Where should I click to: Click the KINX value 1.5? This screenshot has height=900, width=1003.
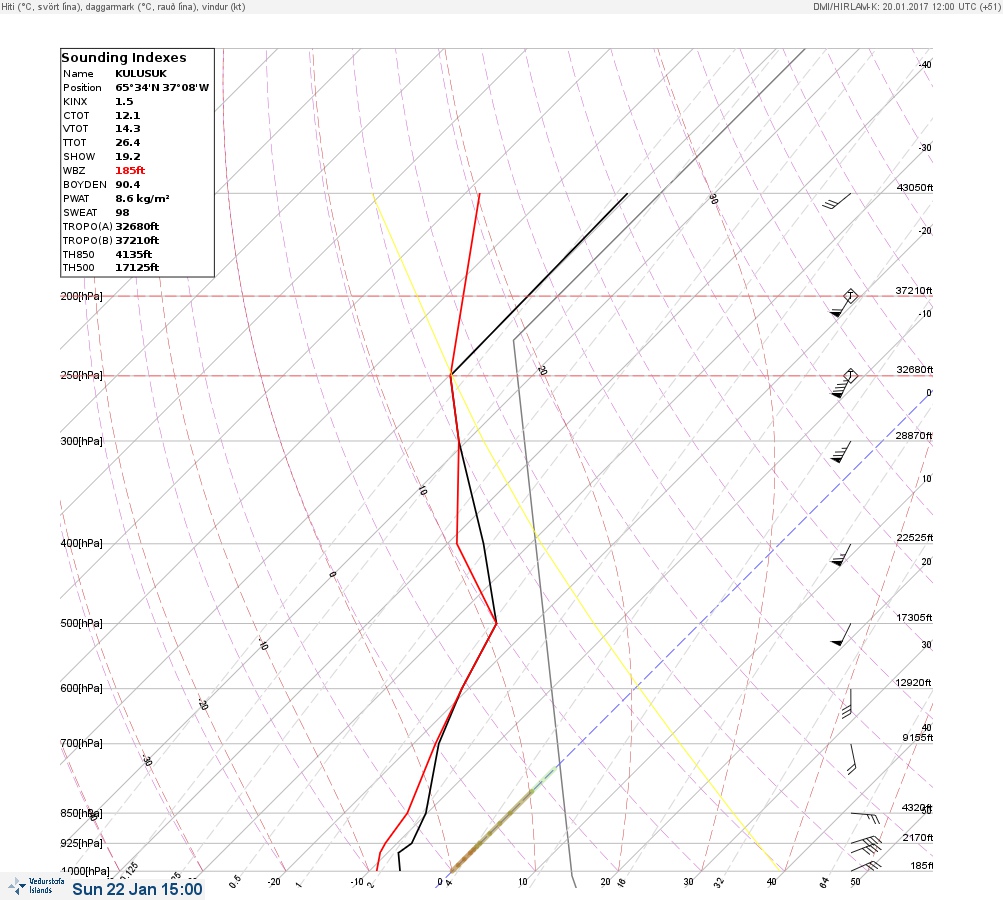coord(124,102)
